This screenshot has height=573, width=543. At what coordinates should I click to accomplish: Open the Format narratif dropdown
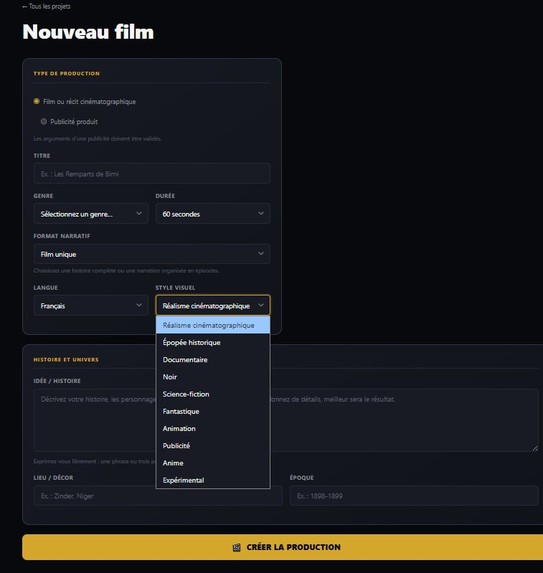coord(152,254)
